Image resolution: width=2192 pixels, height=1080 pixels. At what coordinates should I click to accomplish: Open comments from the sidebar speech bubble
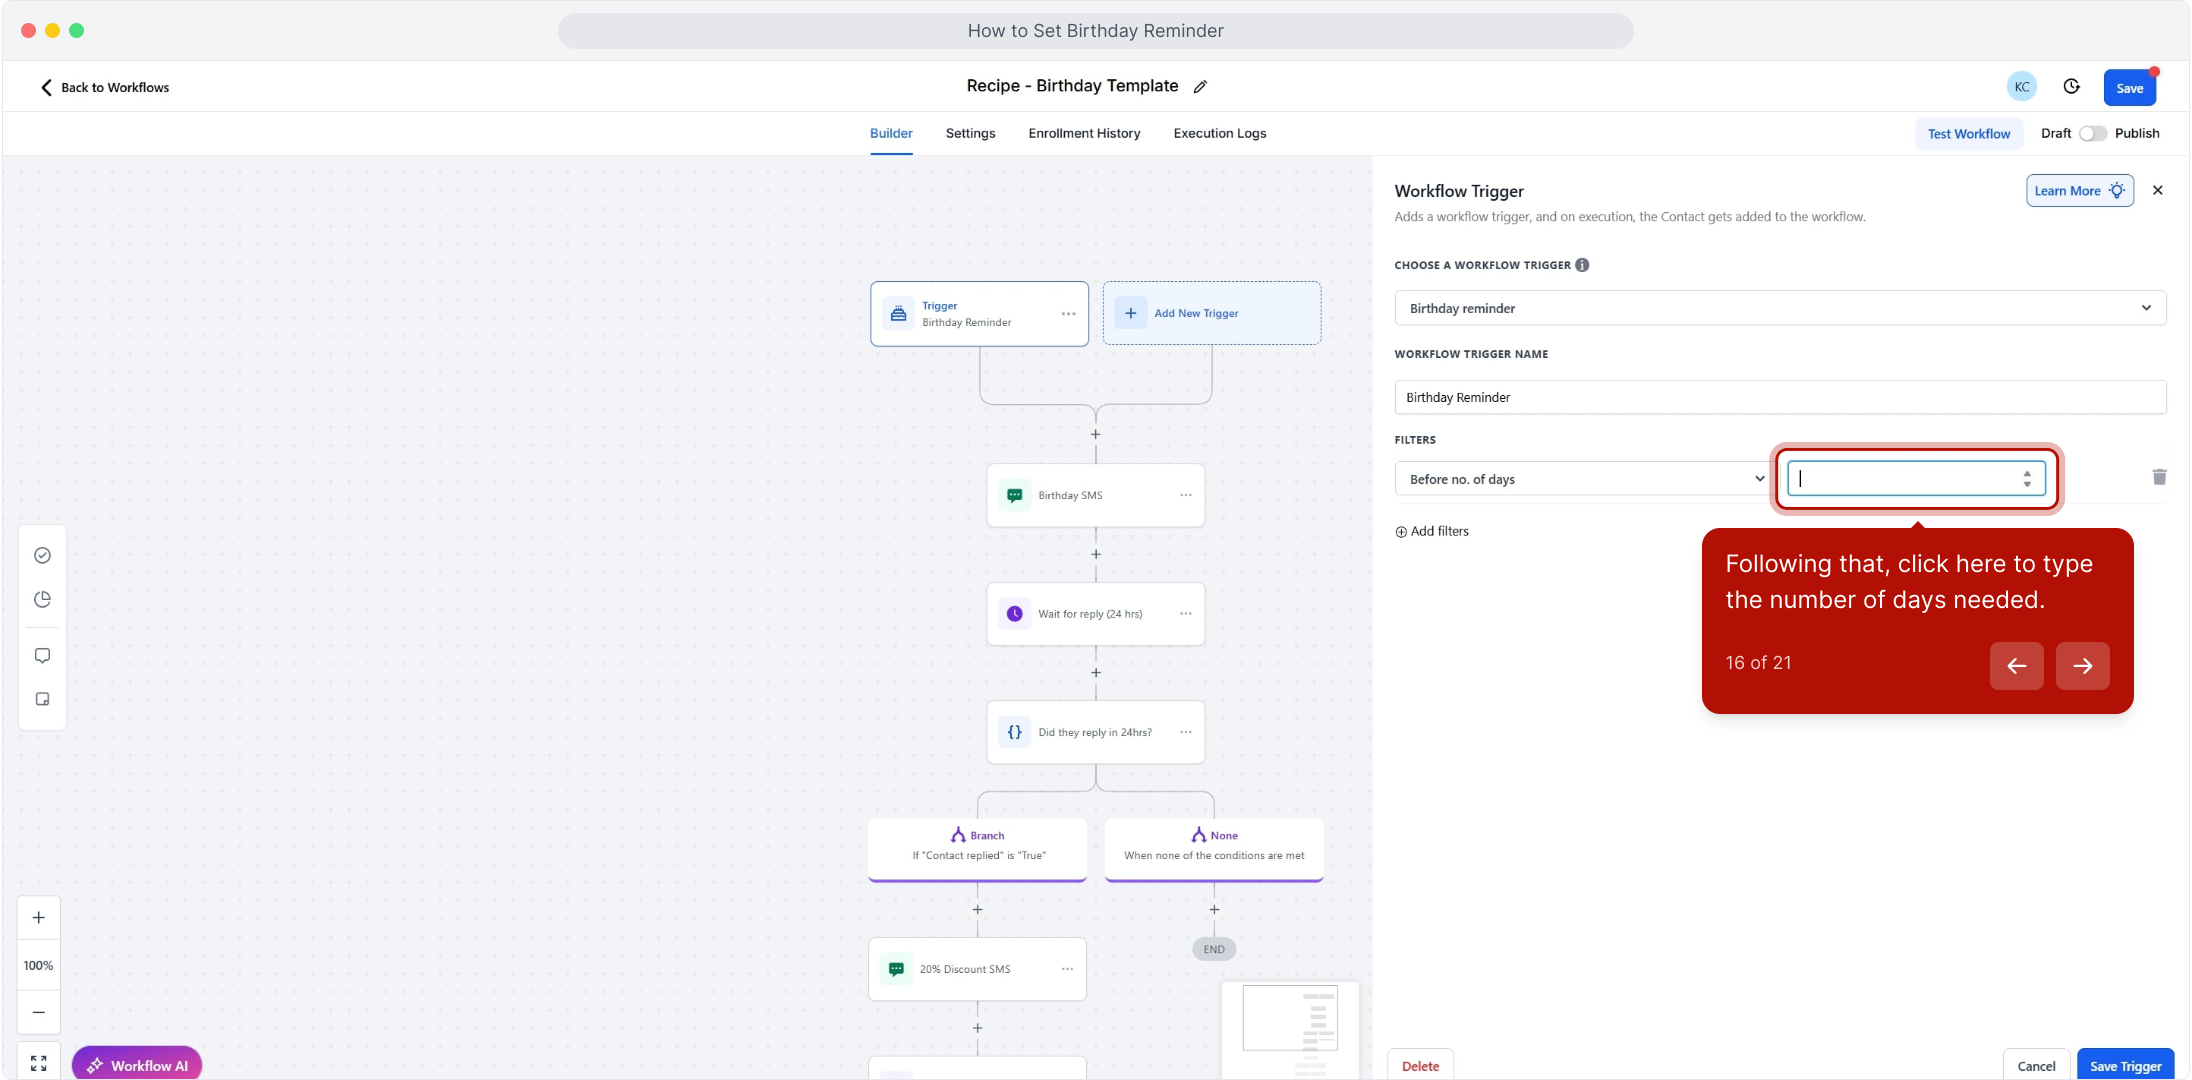point(42,655)
